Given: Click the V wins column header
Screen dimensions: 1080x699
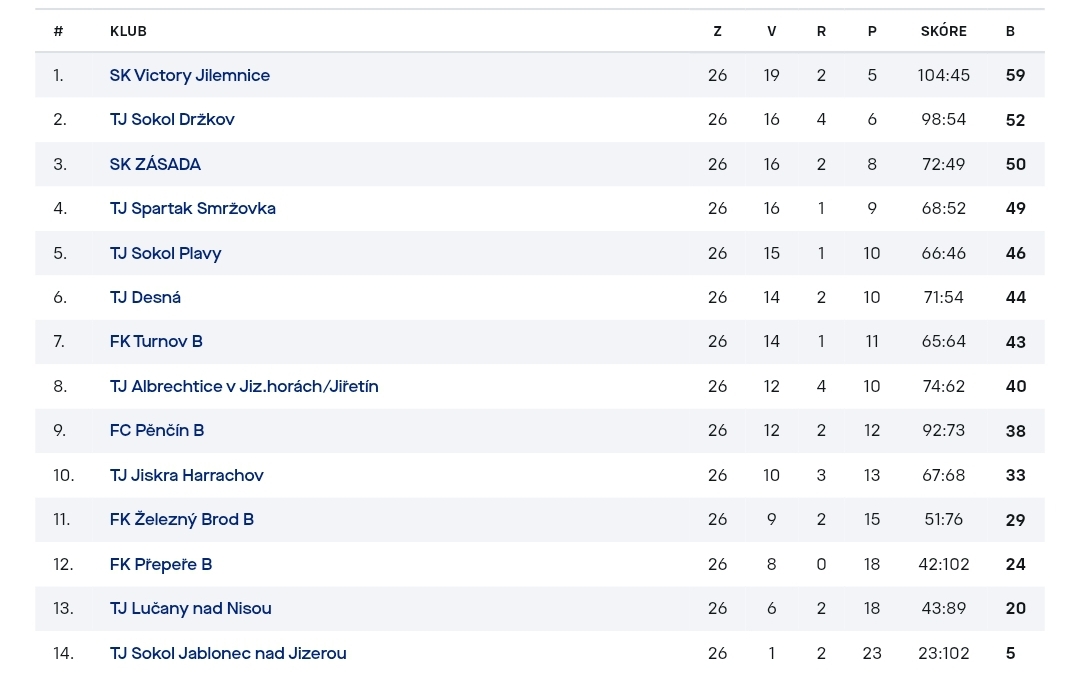Looking at the screenshot, I should (771, 31).
